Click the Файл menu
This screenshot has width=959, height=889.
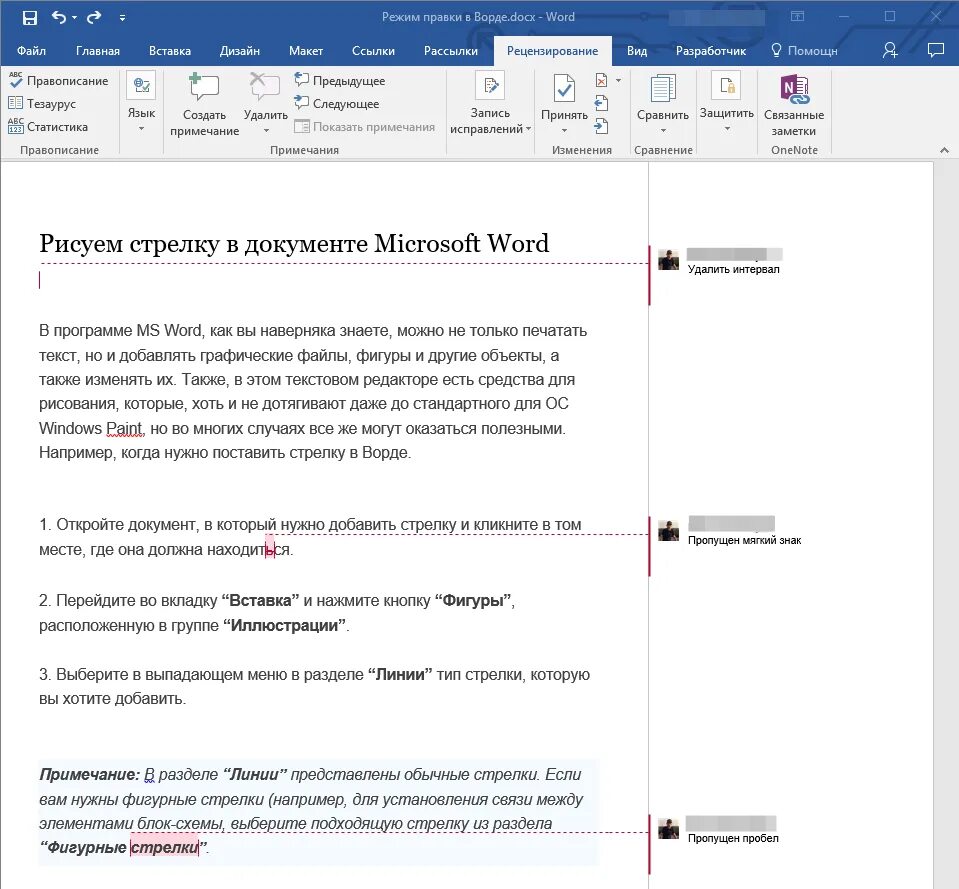31,50
